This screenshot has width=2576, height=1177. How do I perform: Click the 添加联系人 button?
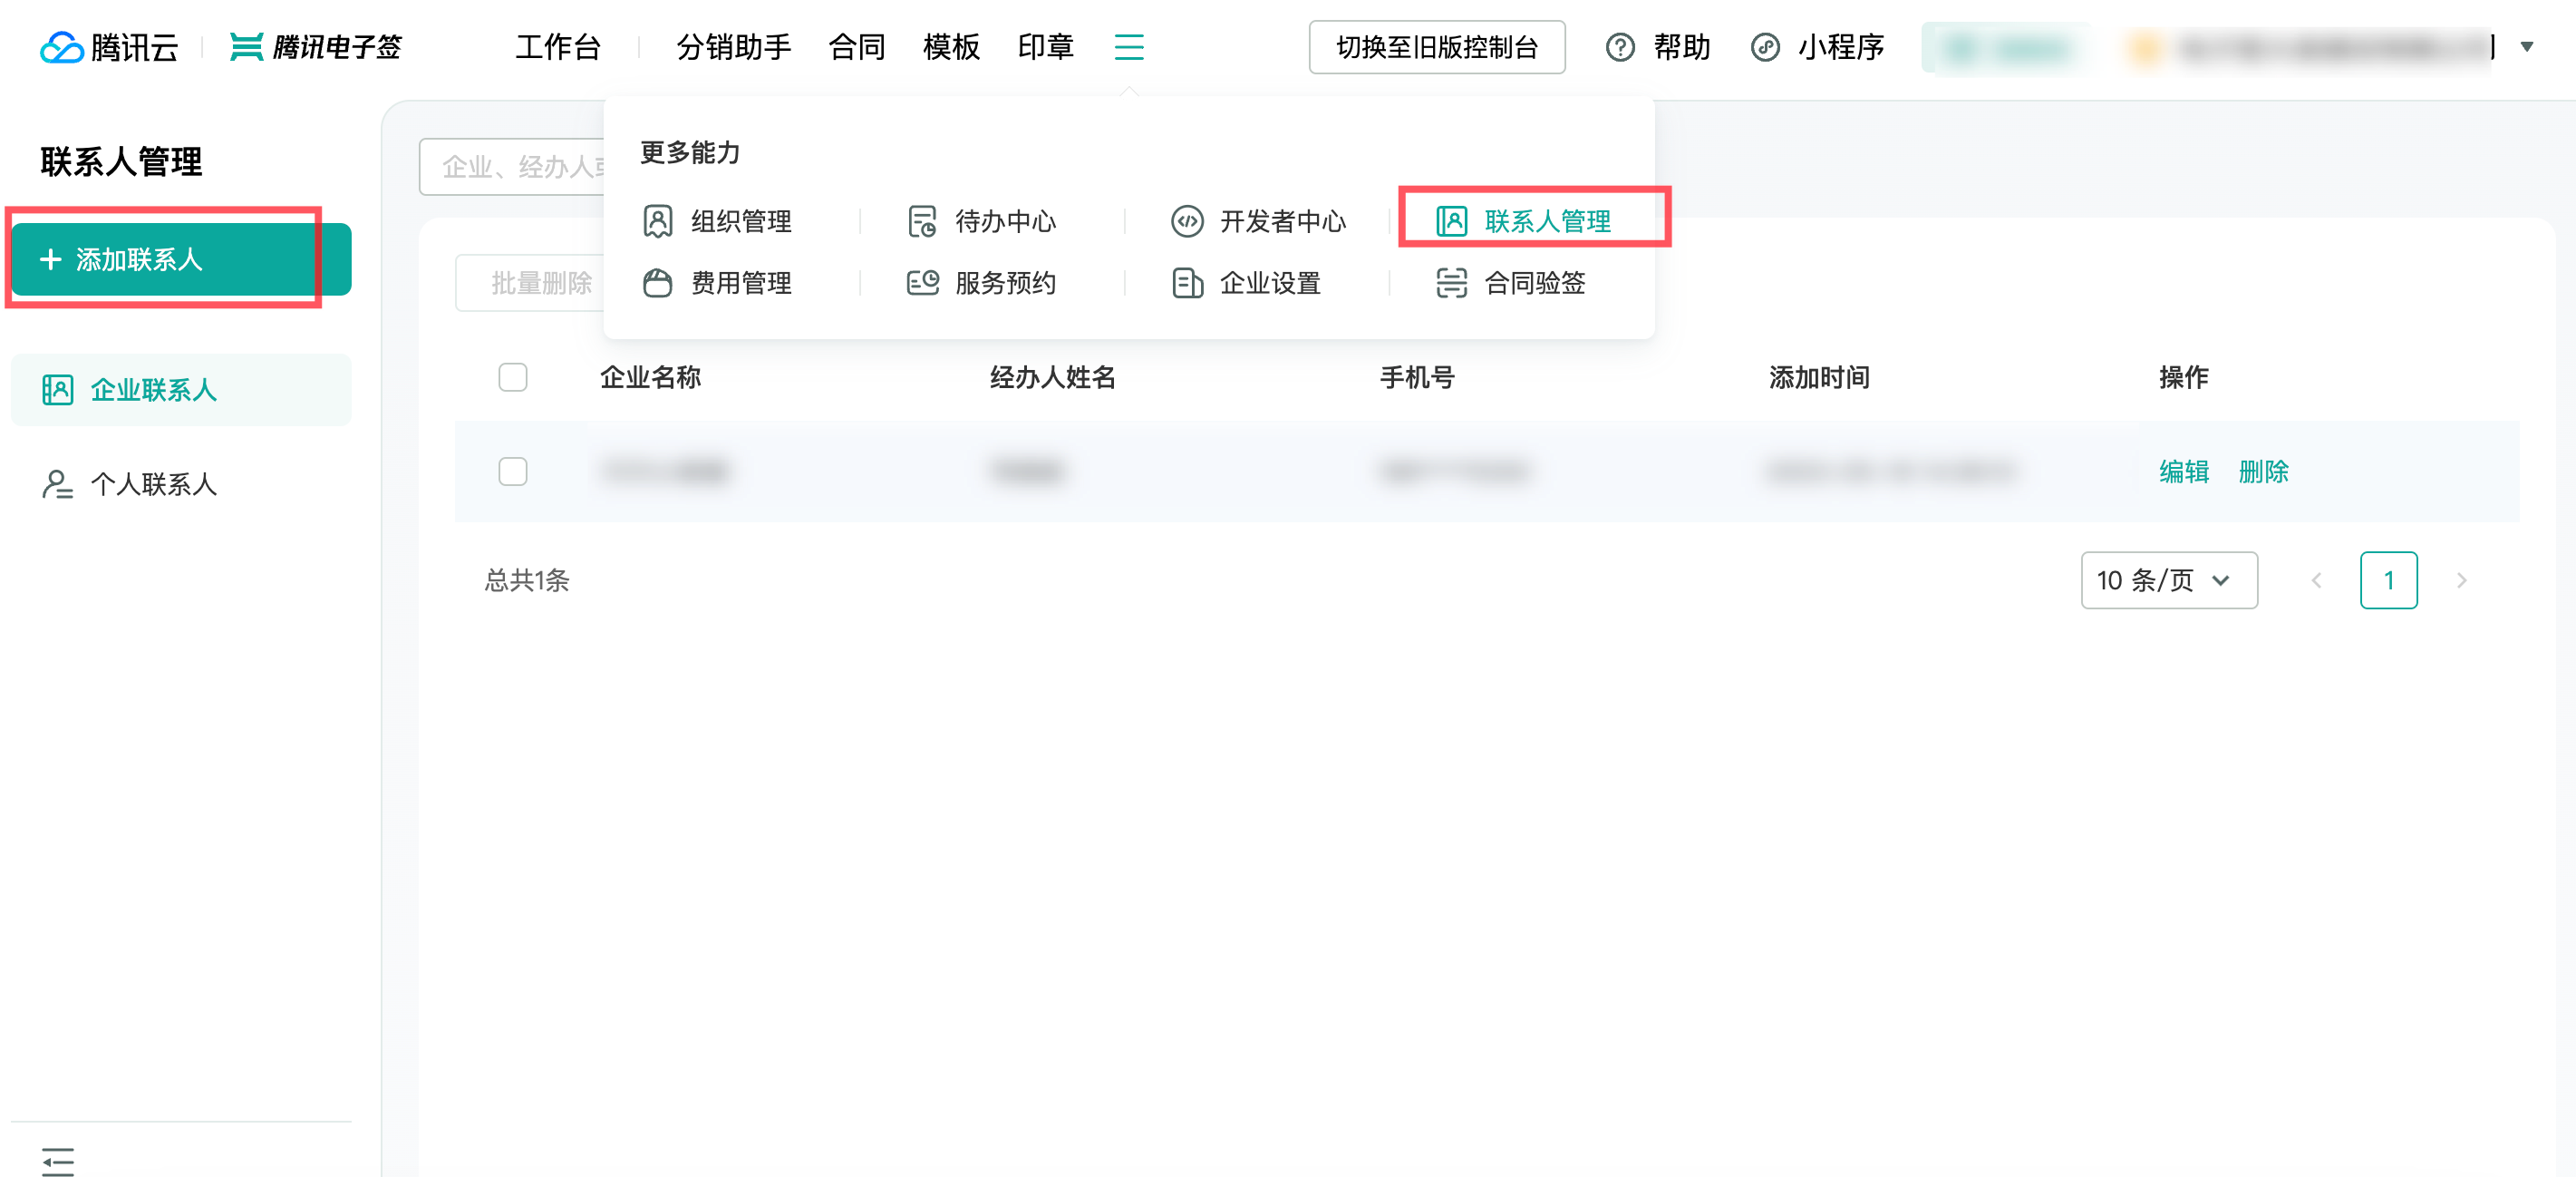[x=181, y=259]
